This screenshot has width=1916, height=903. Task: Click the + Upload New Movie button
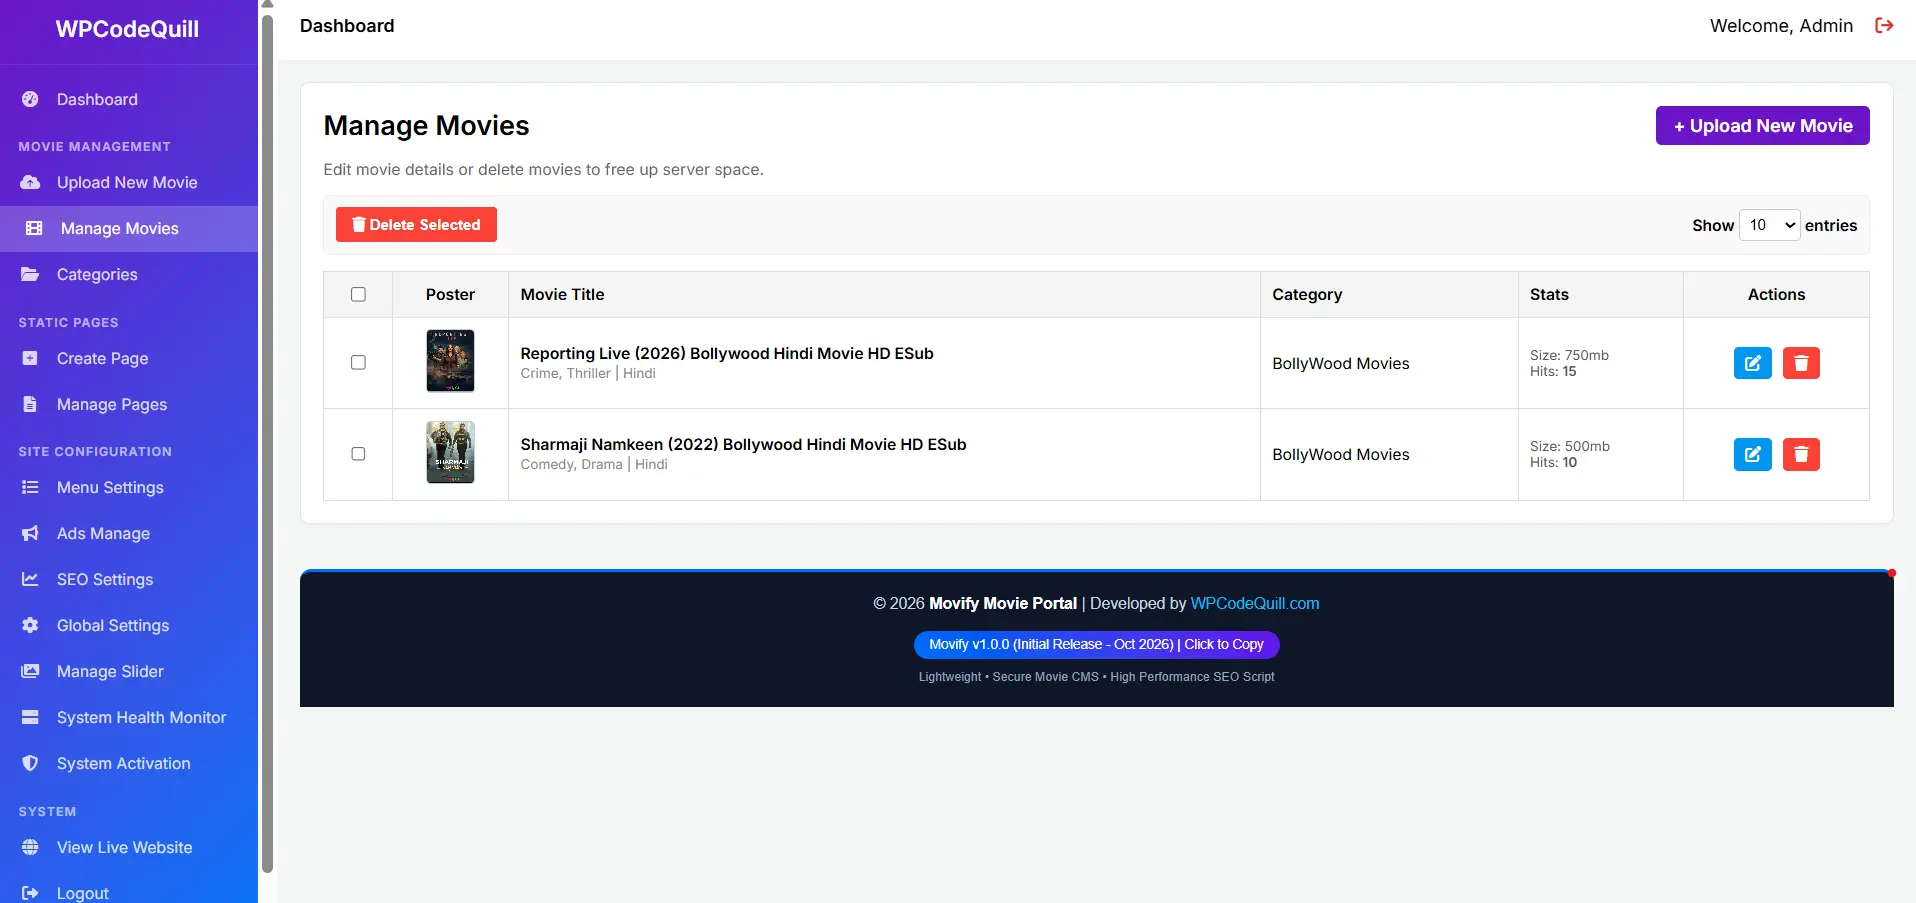click(1762, 126)
